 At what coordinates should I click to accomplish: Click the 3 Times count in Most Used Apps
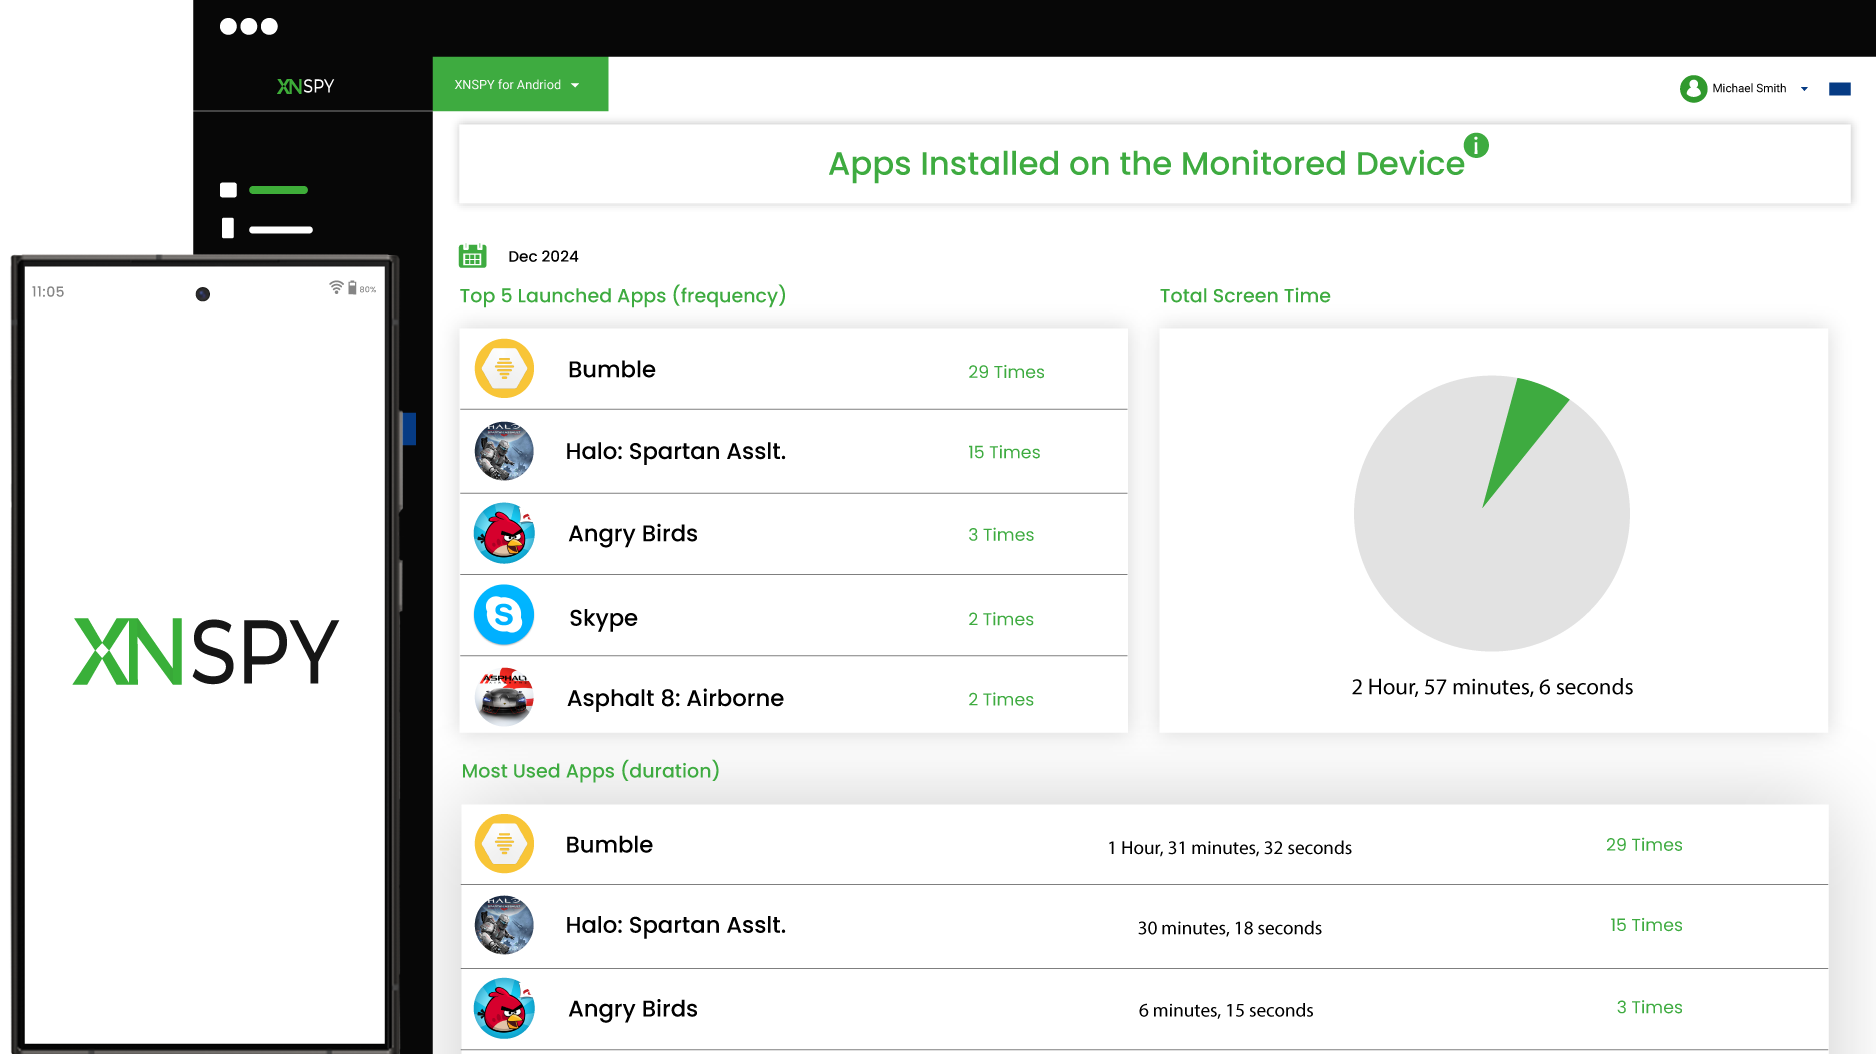1650,1007
